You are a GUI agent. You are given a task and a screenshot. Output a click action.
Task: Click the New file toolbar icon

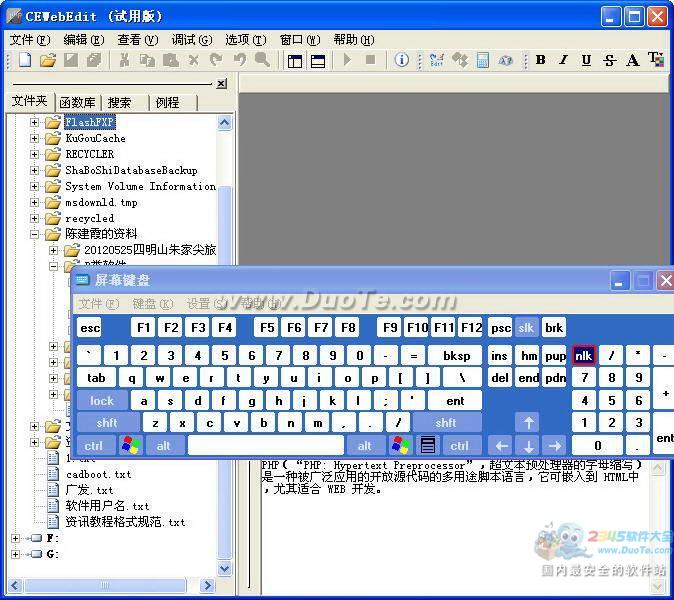25,60
